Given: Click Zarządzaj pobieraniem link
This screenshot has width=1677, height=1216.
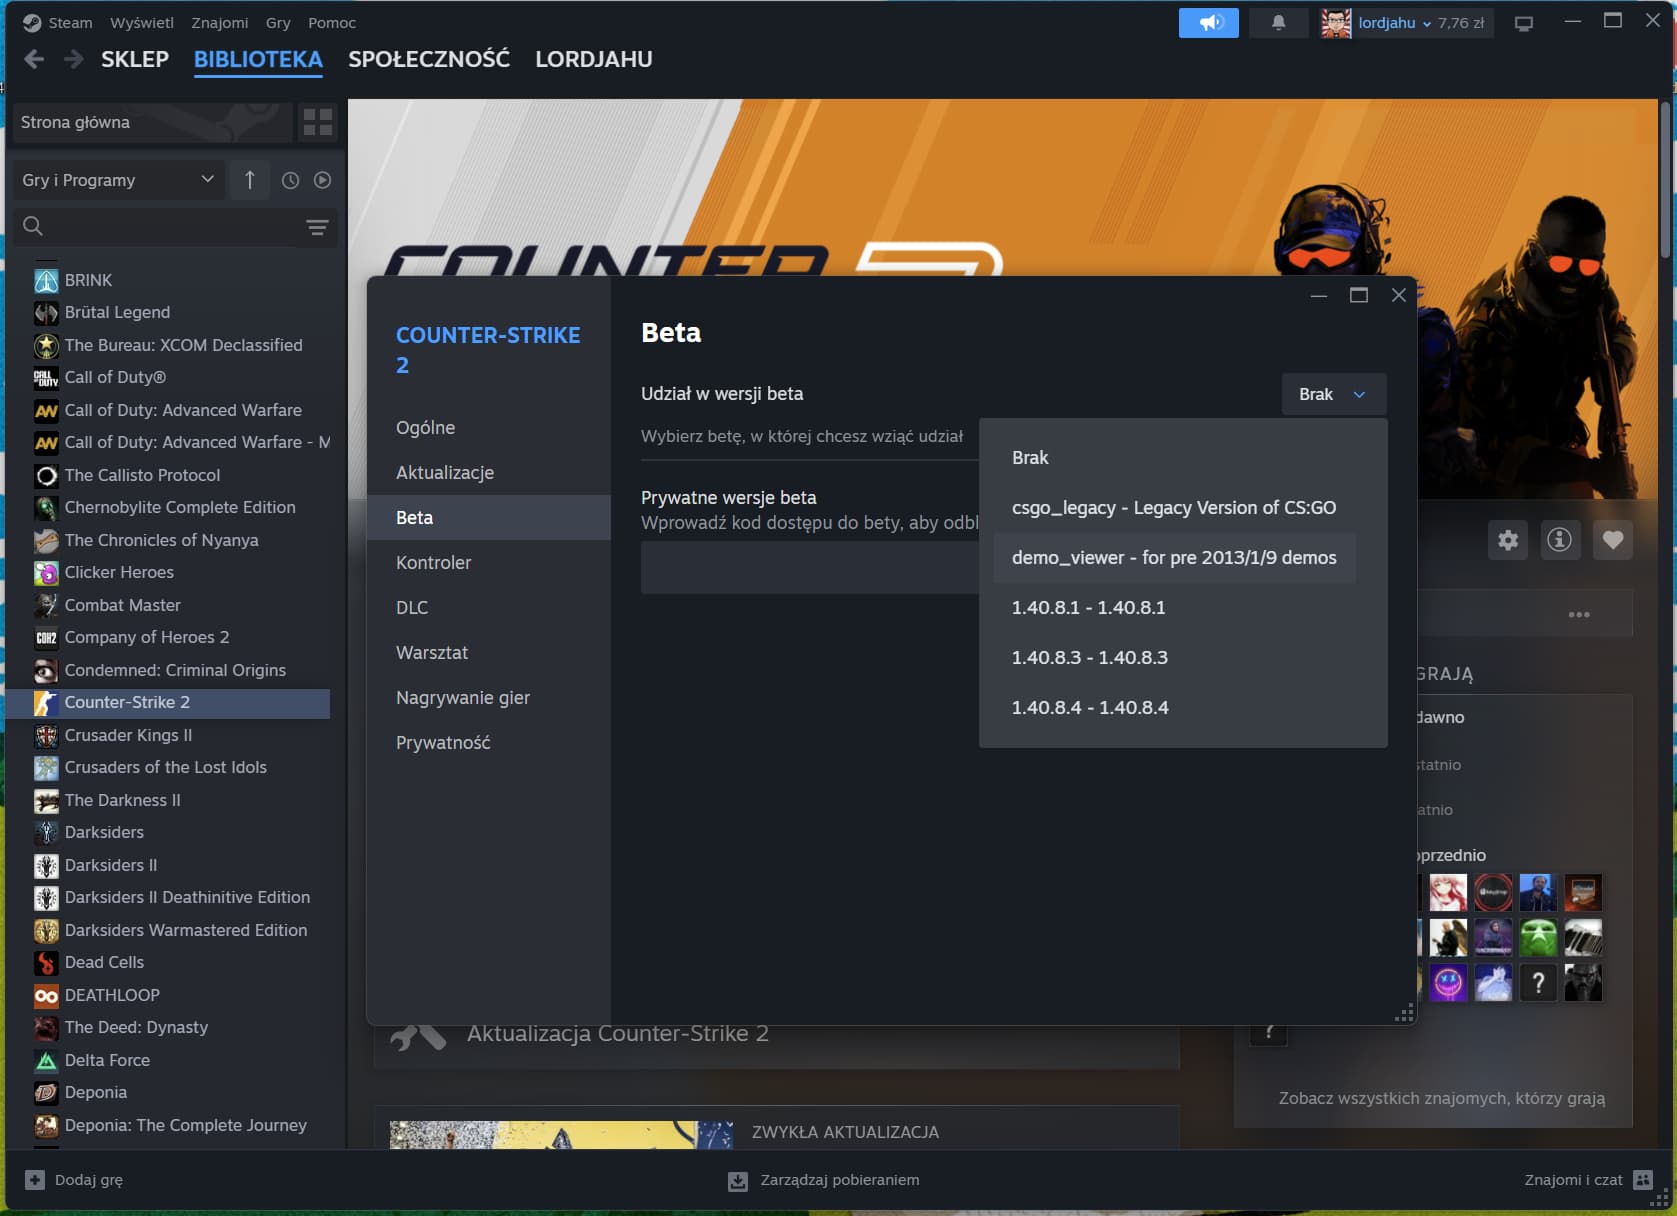Looking at the screenshot, I should click(840, 1180).
